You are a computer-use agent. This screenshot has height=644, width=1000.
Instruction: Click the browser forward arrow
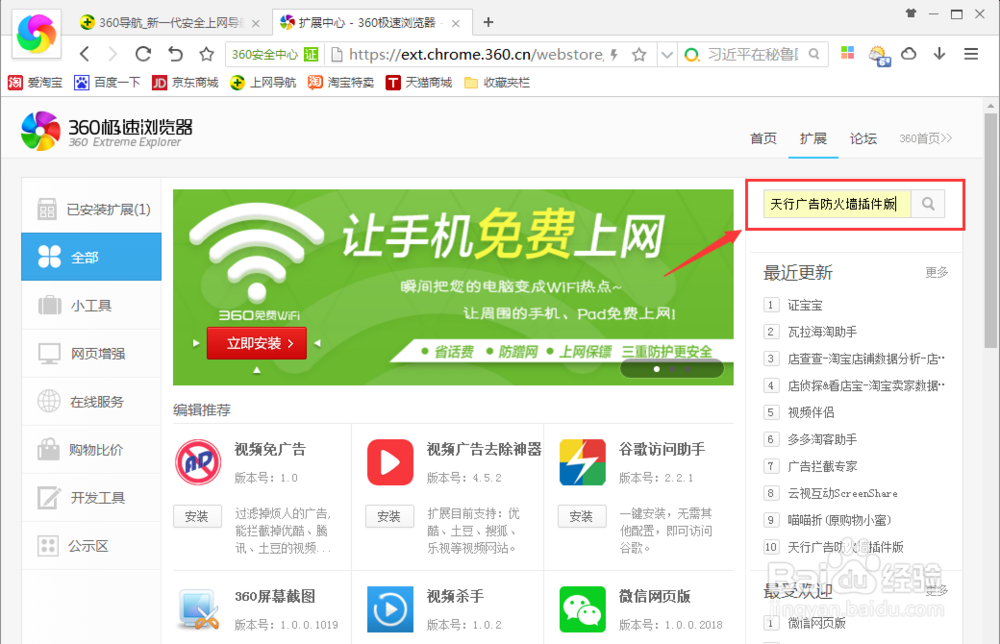pos(113,54)
